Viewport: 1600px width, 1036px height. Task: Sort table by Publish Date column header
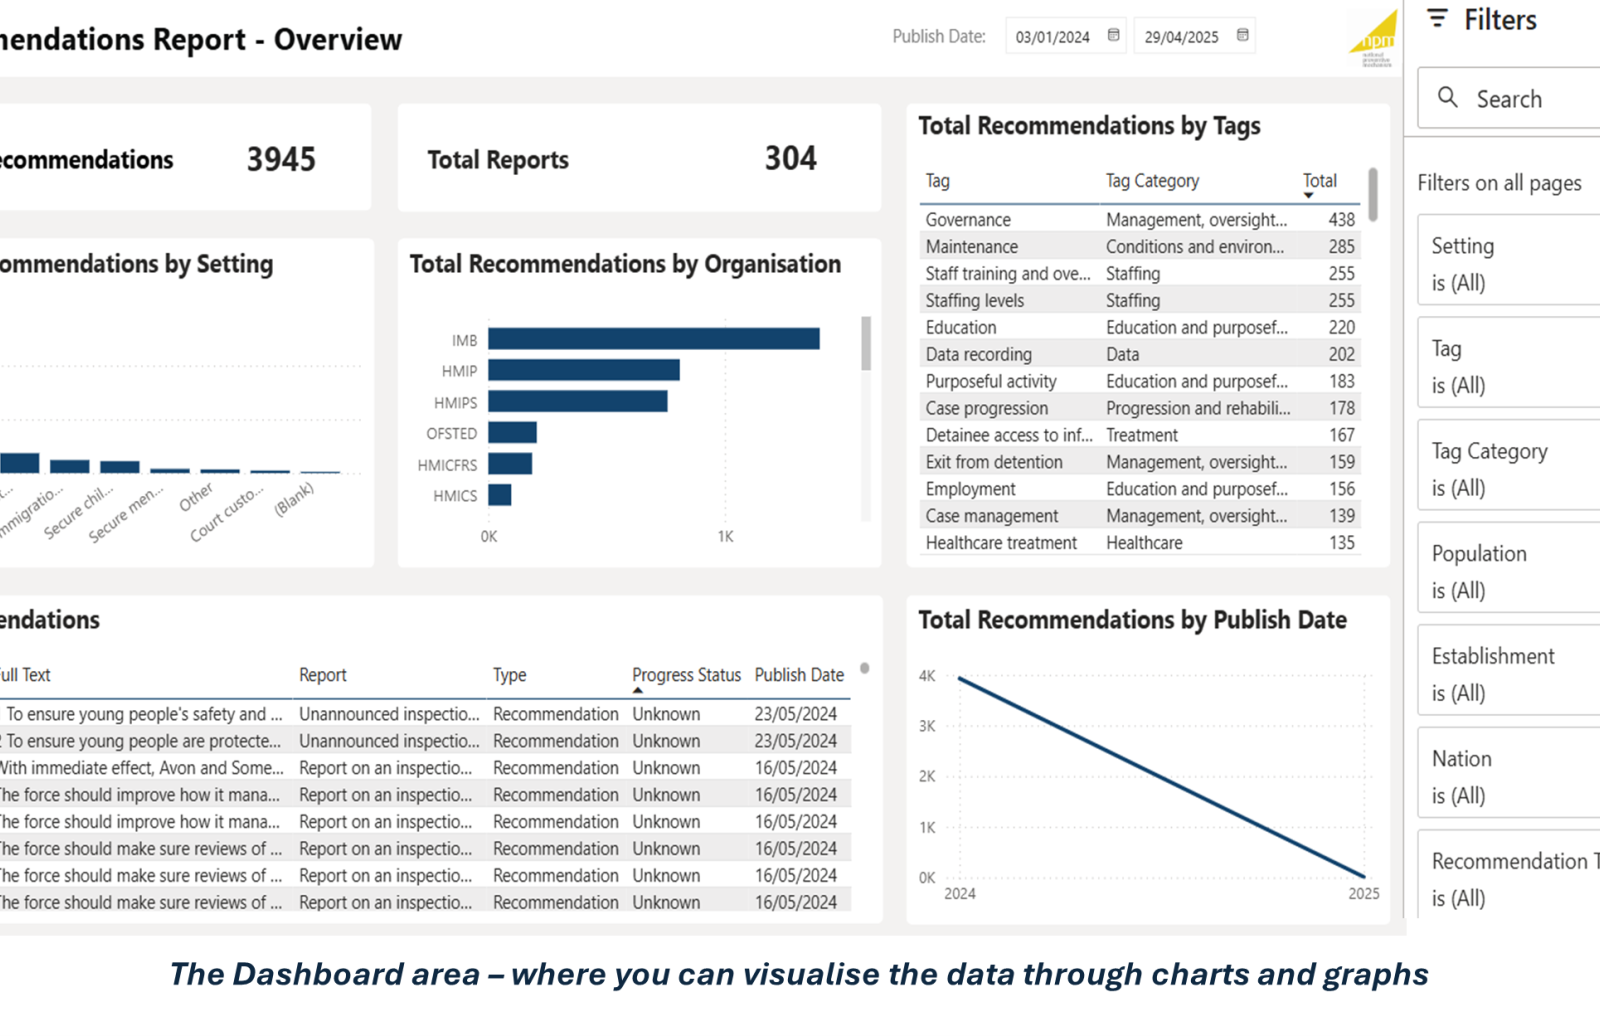click(x=798, y=675)
